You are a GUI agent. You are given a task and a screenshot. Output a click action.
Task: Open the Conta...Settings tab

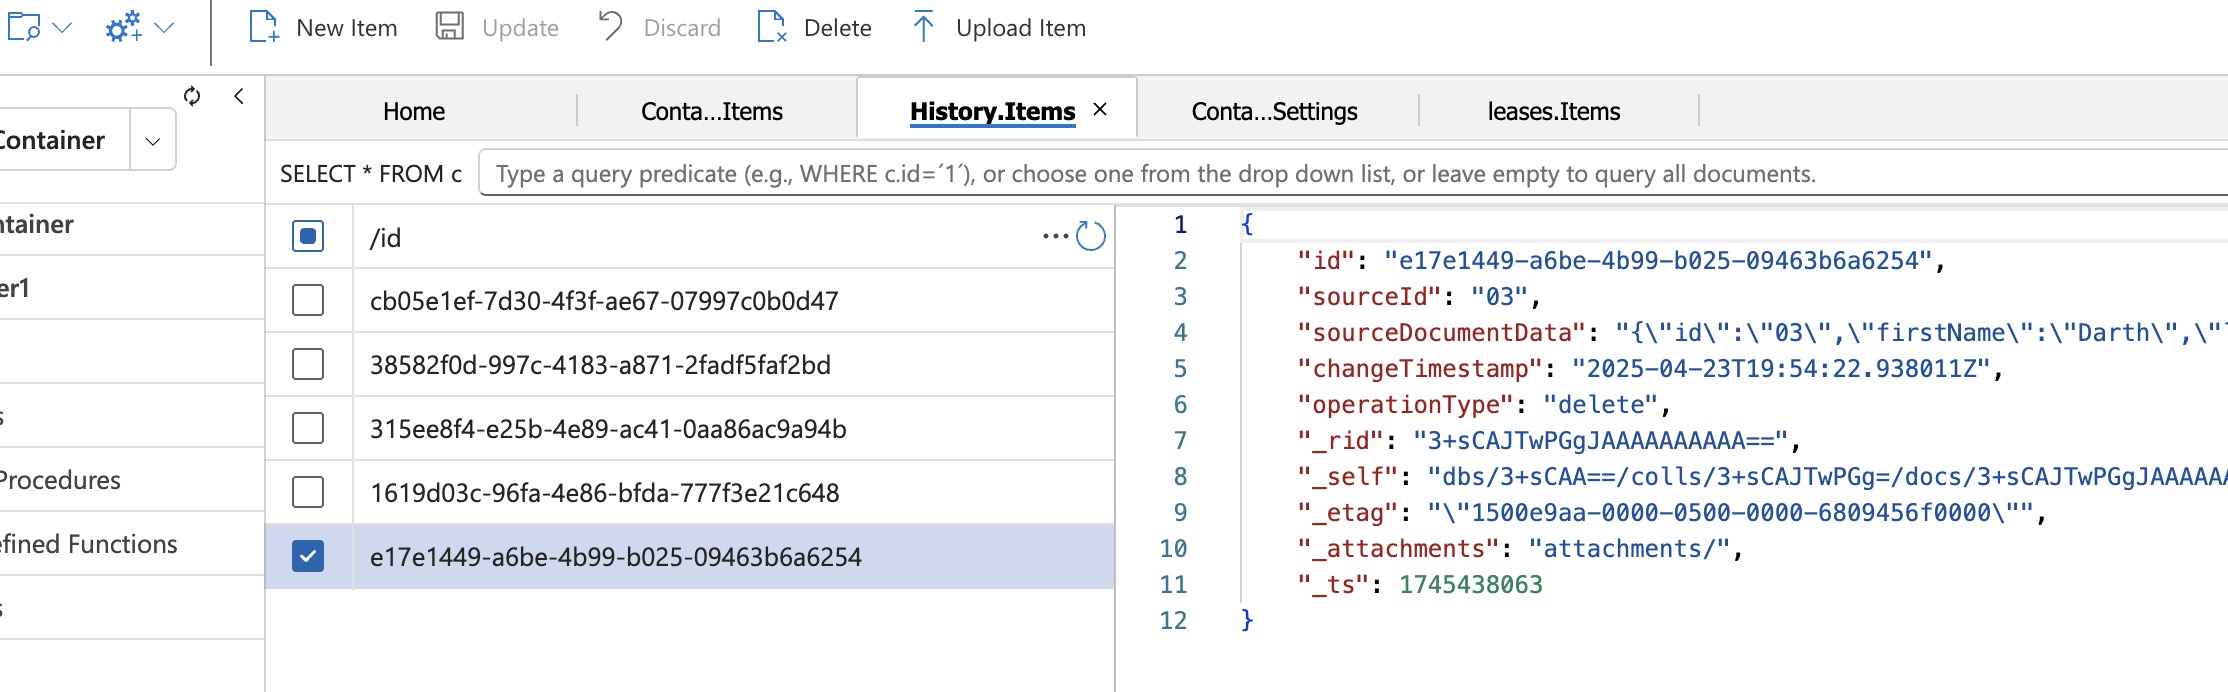coord(1274,111)
